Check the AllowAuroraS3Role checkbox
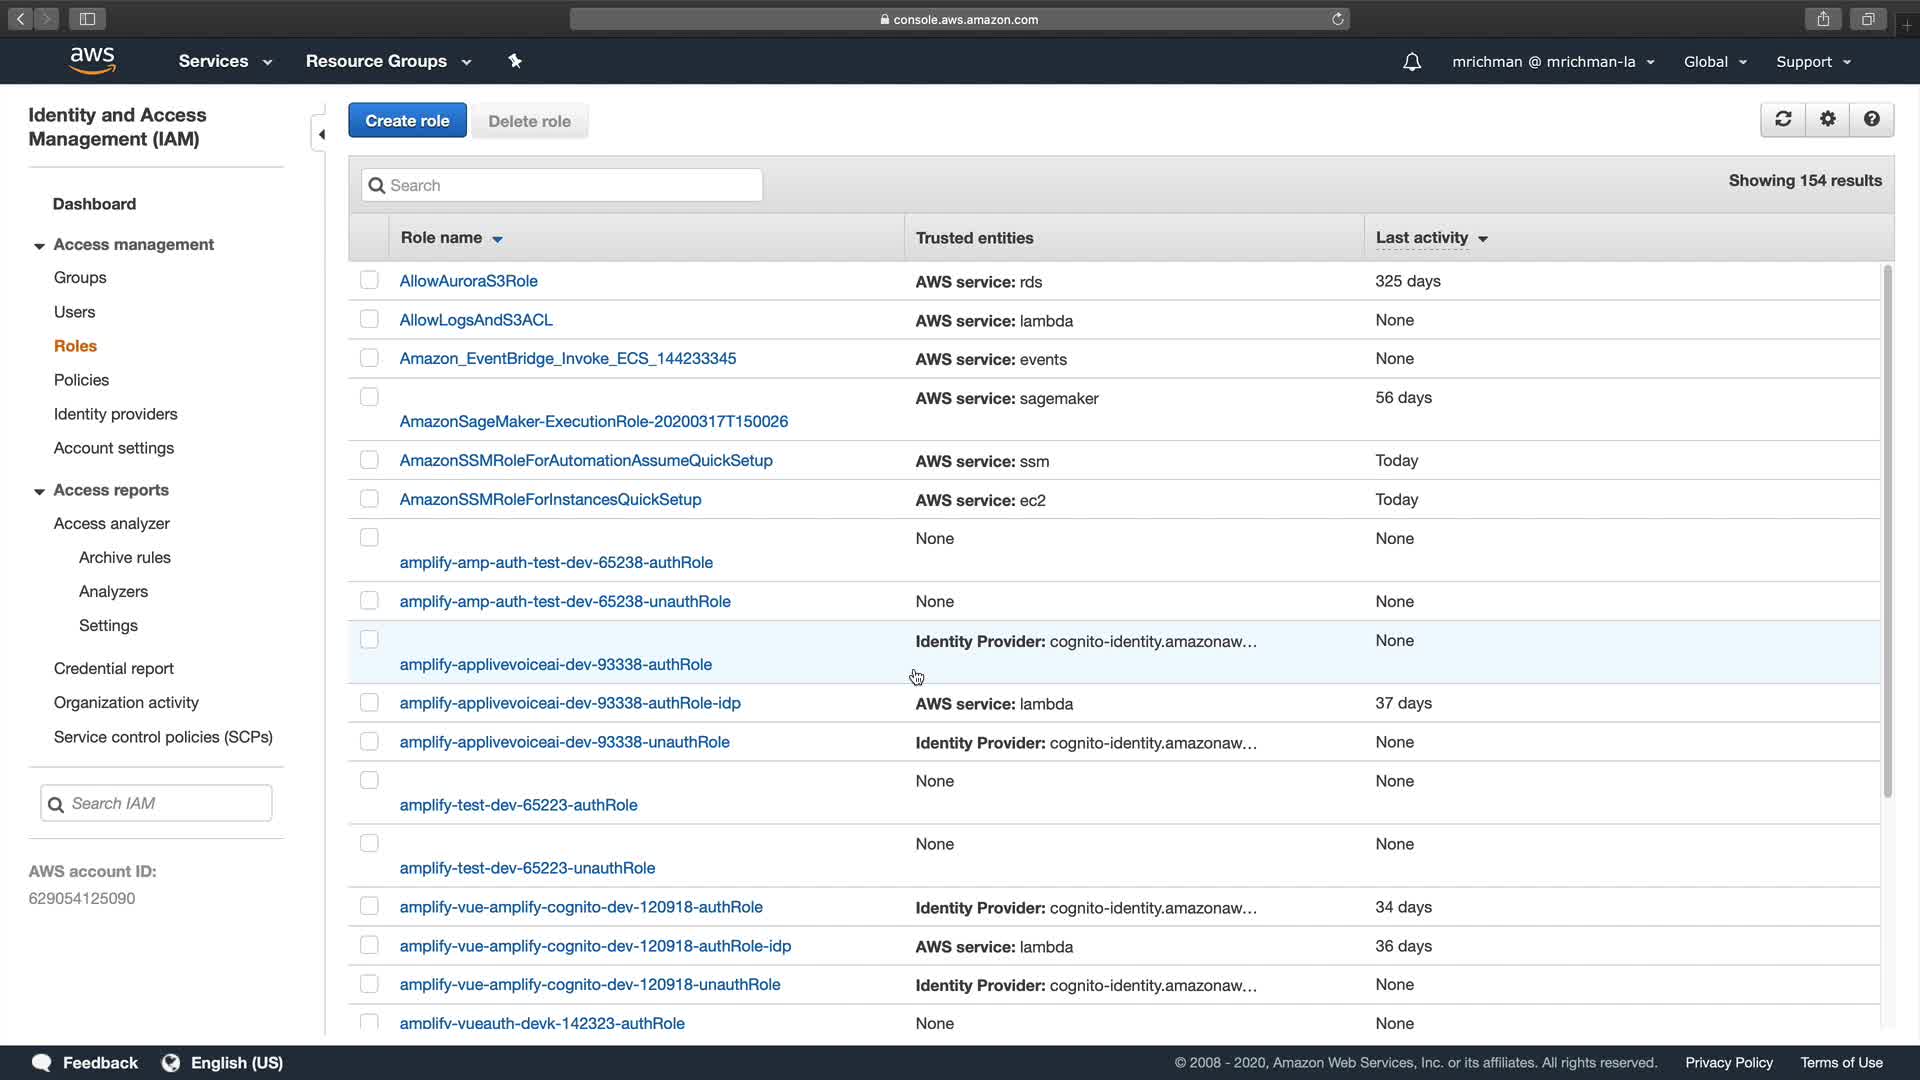 tap(369, 280)
